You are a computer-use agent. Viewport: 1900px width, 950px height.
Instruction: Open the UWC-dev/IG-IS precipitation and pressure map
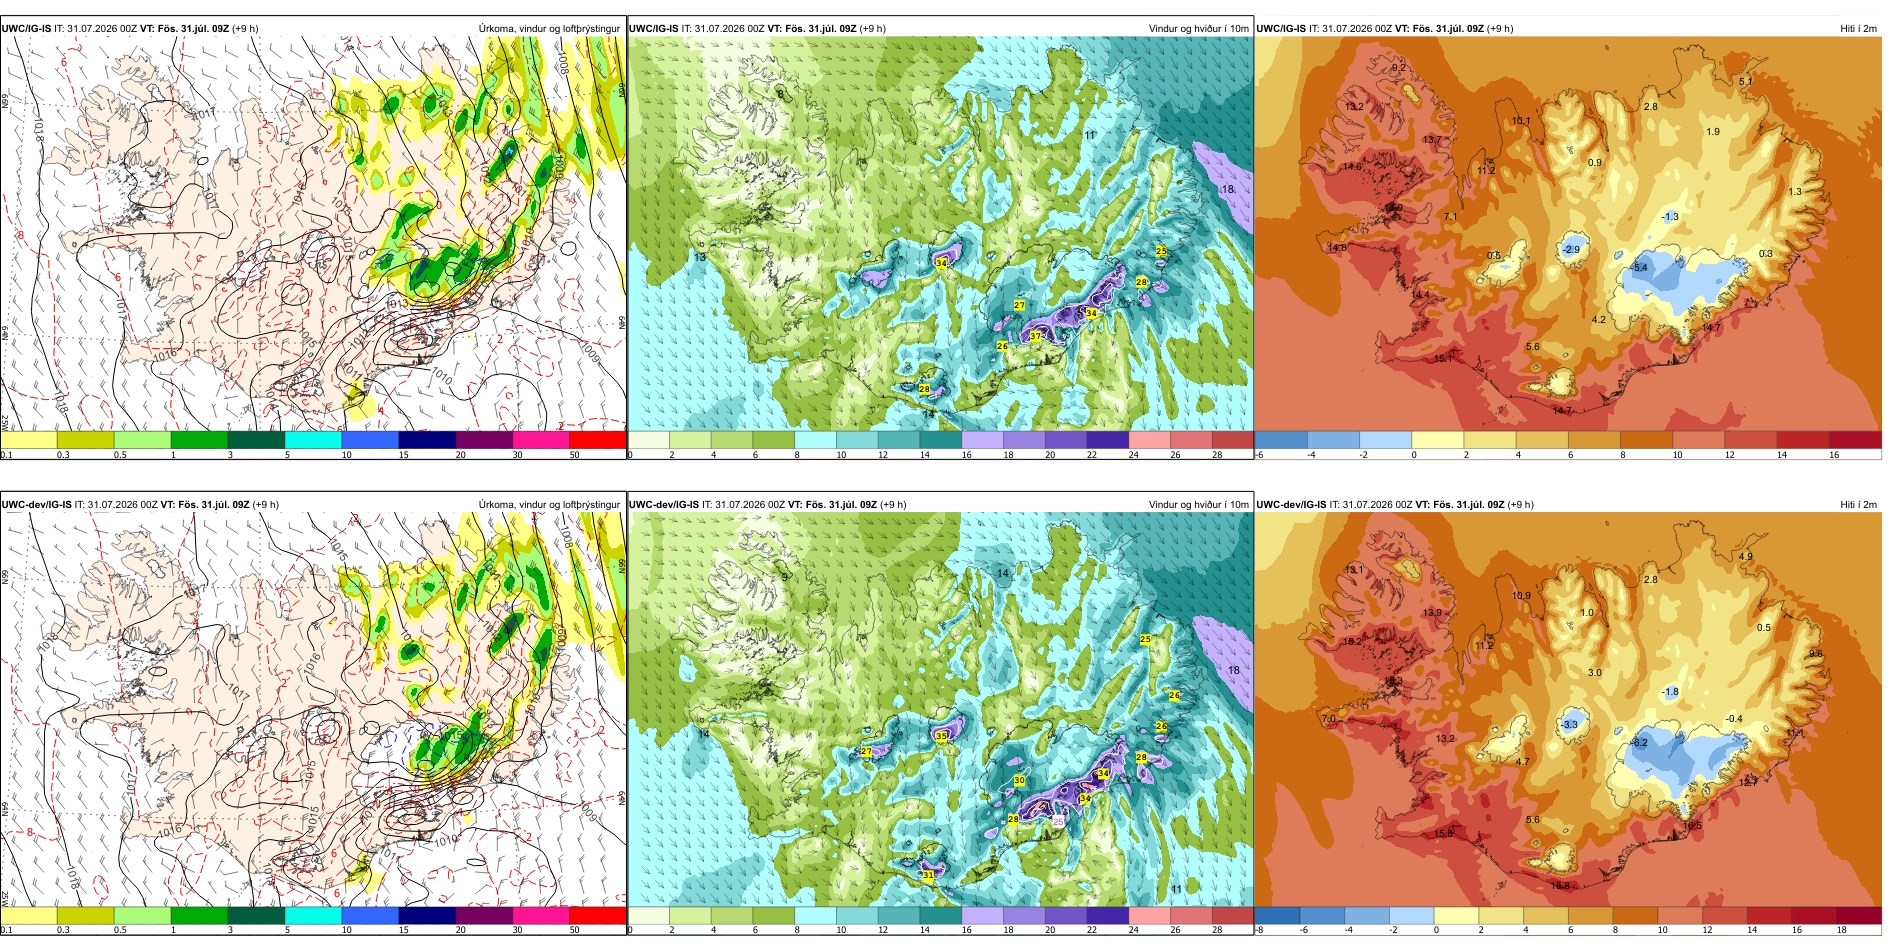(314, 714)
